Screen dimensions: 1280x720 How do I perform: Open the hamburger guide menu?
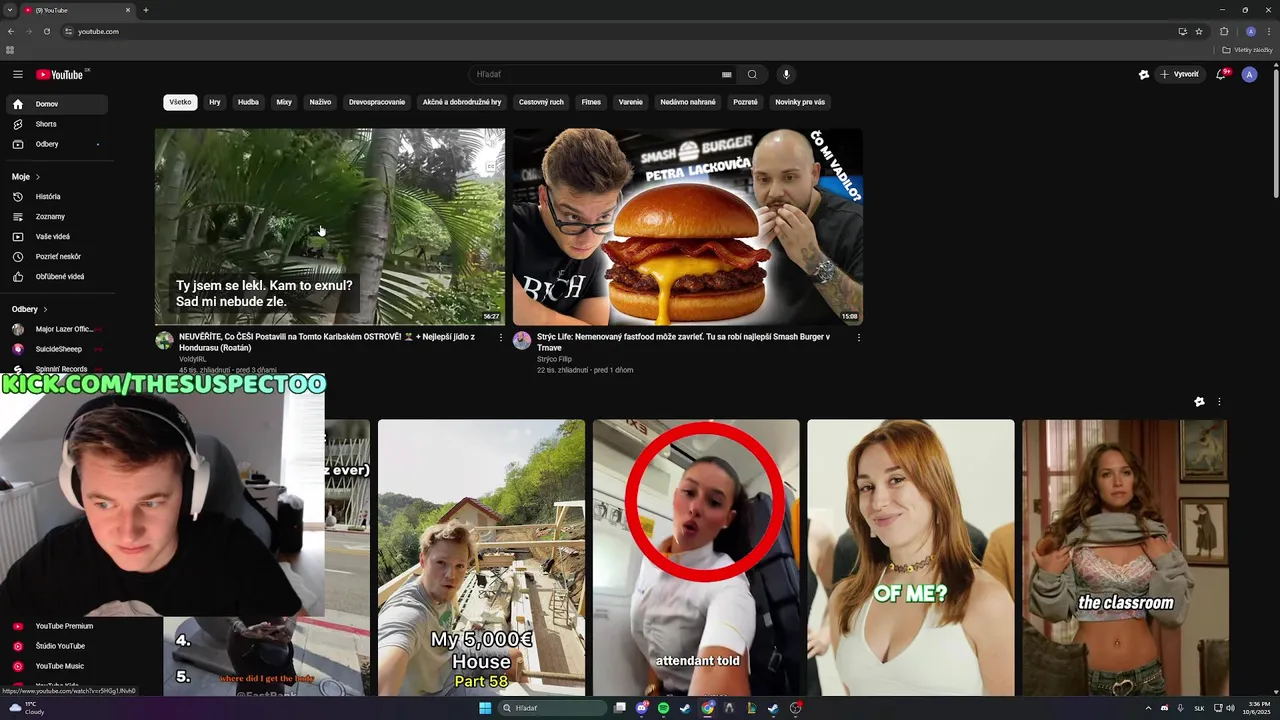(17, 74)
